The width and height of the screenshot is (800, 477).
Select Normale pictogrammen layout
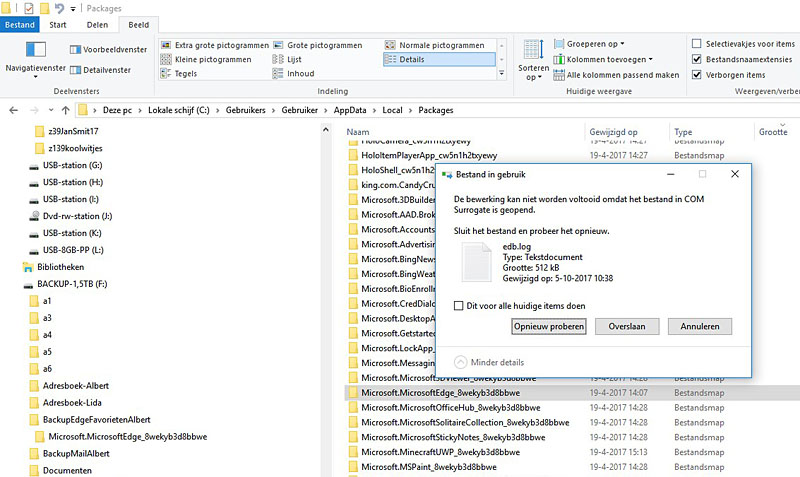(x=435, y=45)
